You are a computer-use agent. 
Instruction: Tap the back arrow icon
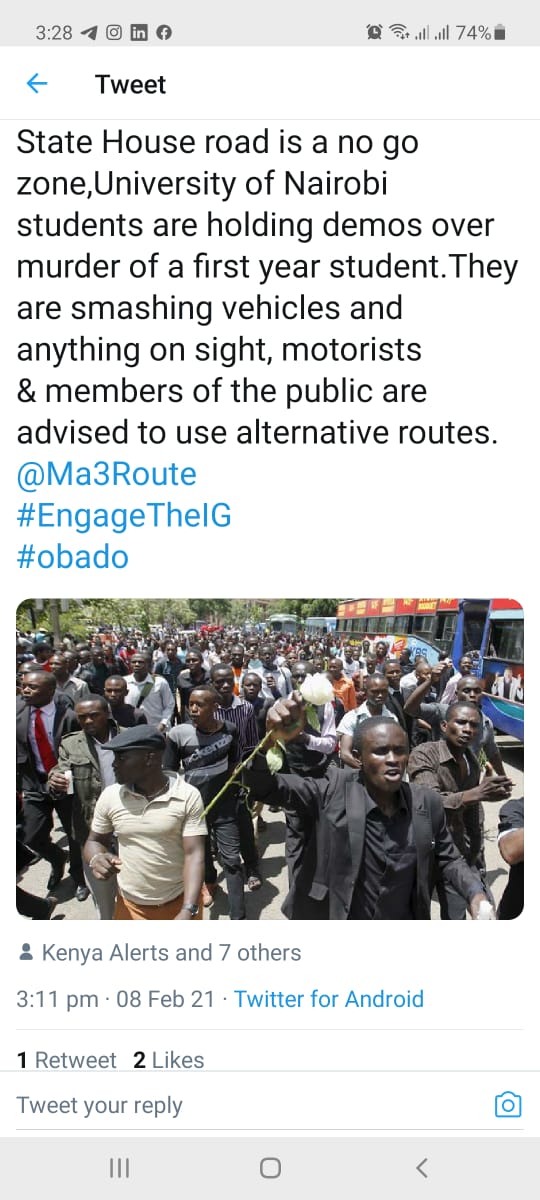click(x=37, y=84)
